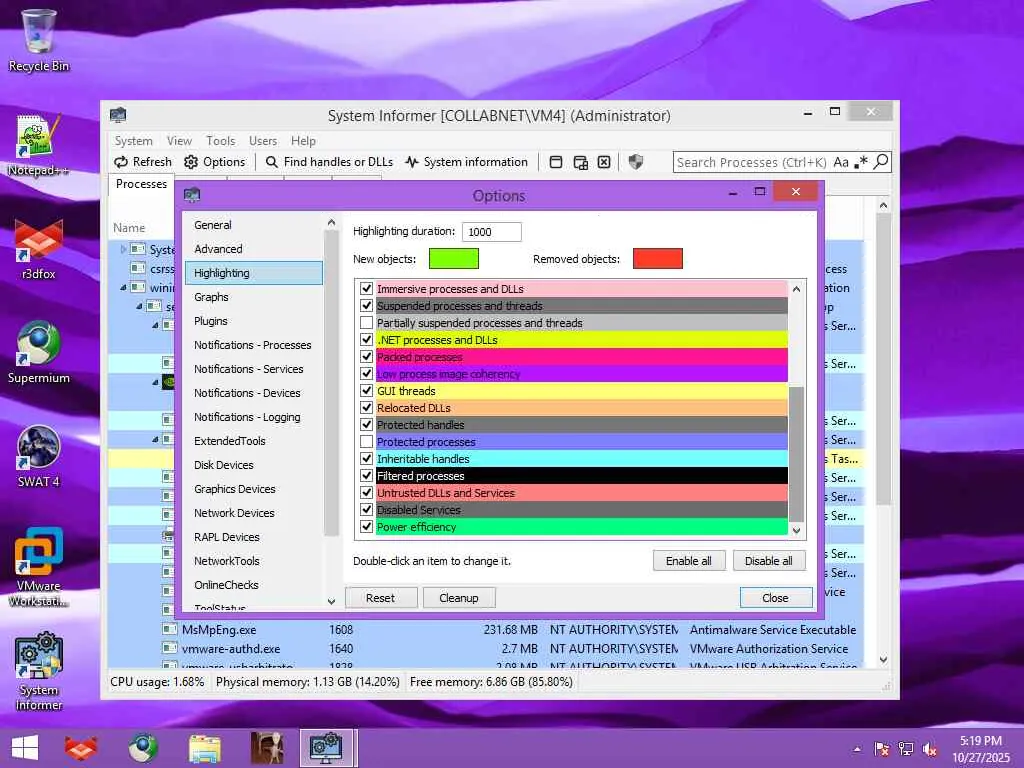Screen dimensions: 1024x768
Task: Click the Cleanup button
Action: pyautogui.click(x=458, y=598)
